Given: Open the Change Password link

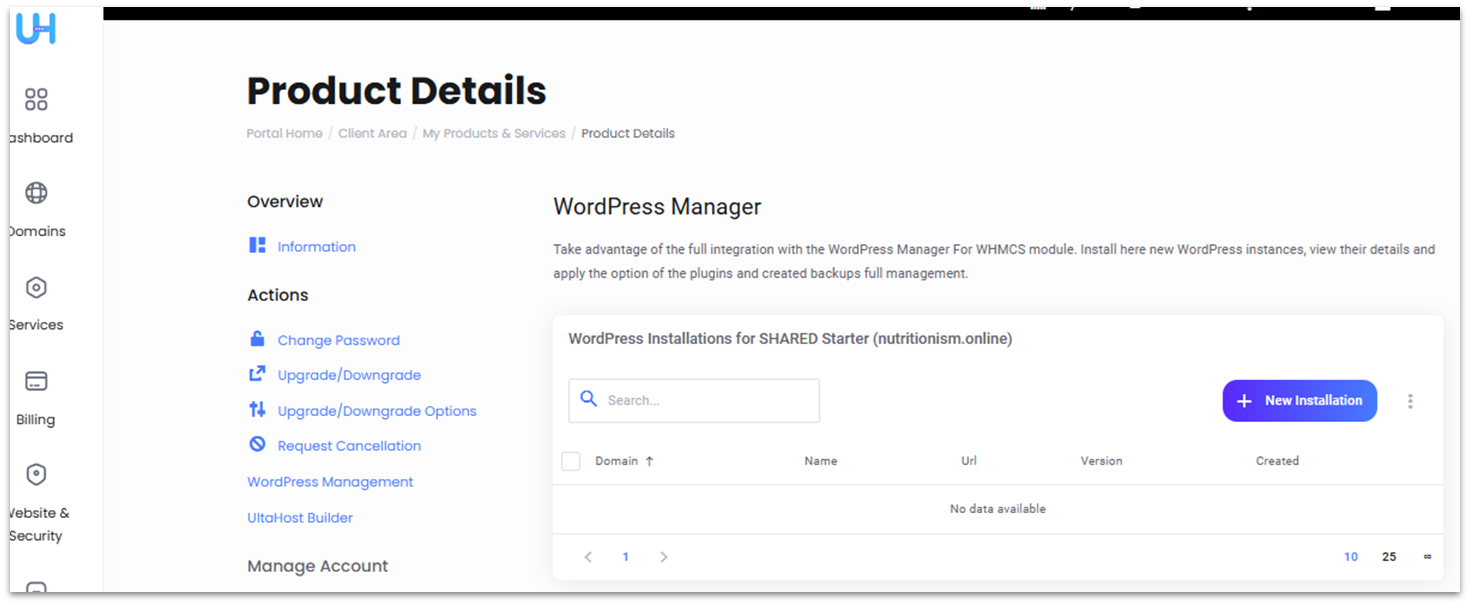Looking at the screenshot, I should (338, 340).
